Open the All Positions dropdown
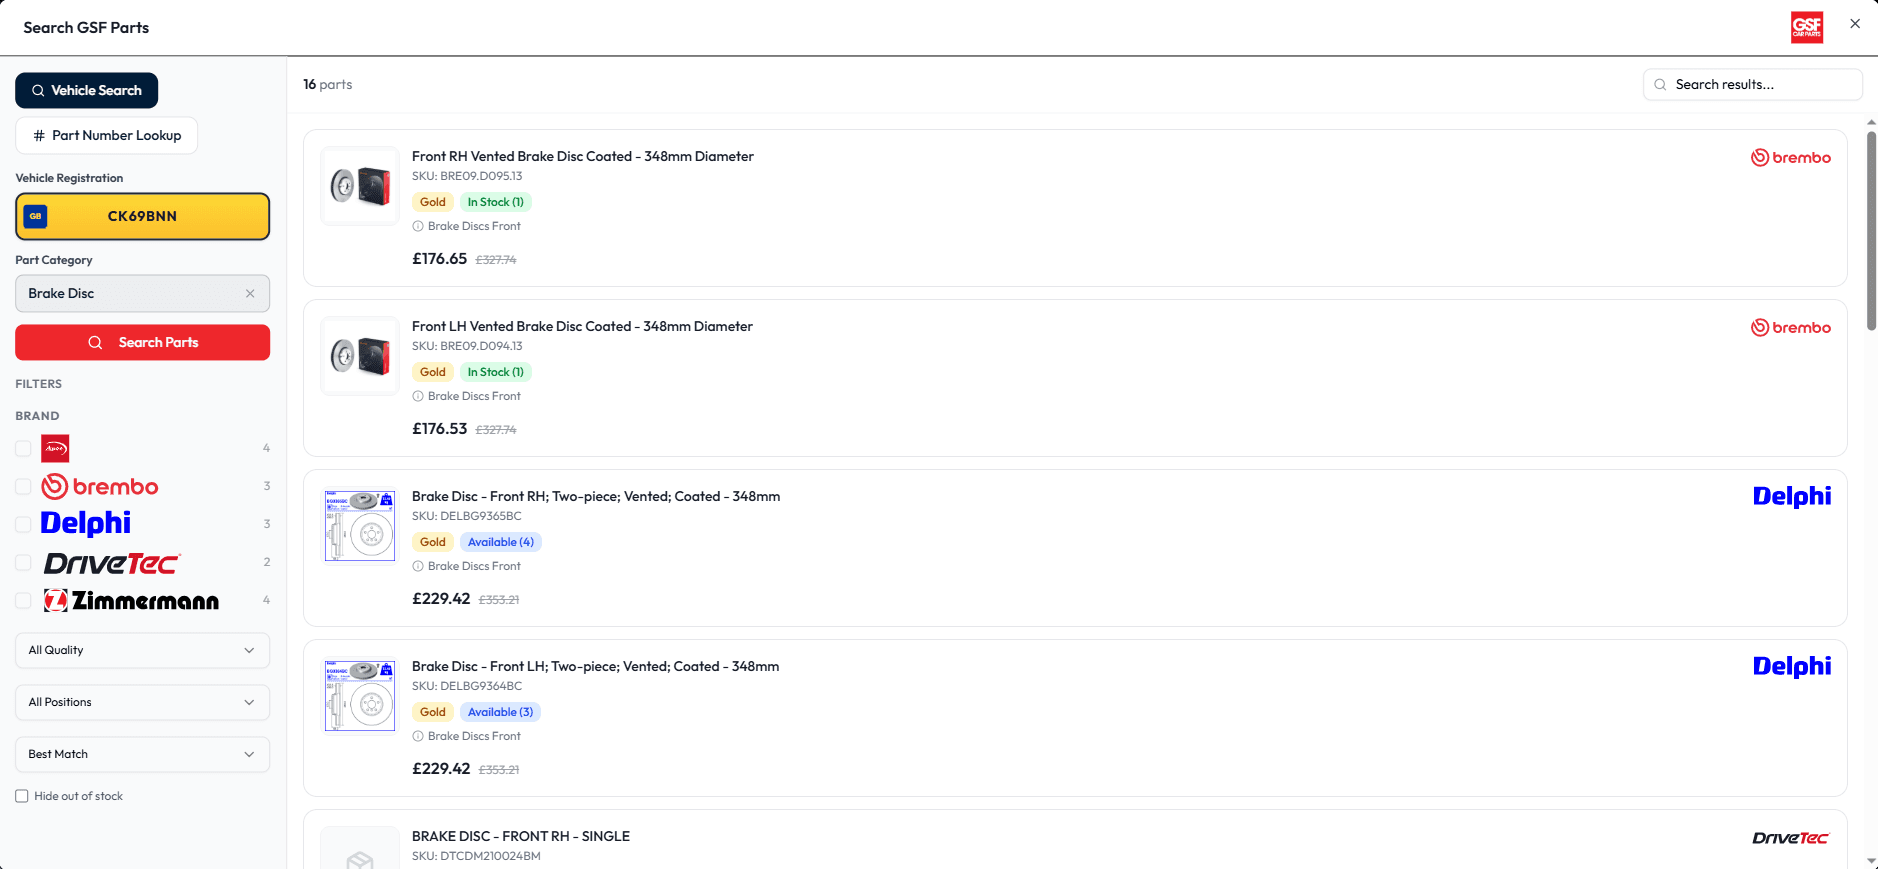Image resolution: width=1878 pixels, height=869 pixels. (142, 702)
